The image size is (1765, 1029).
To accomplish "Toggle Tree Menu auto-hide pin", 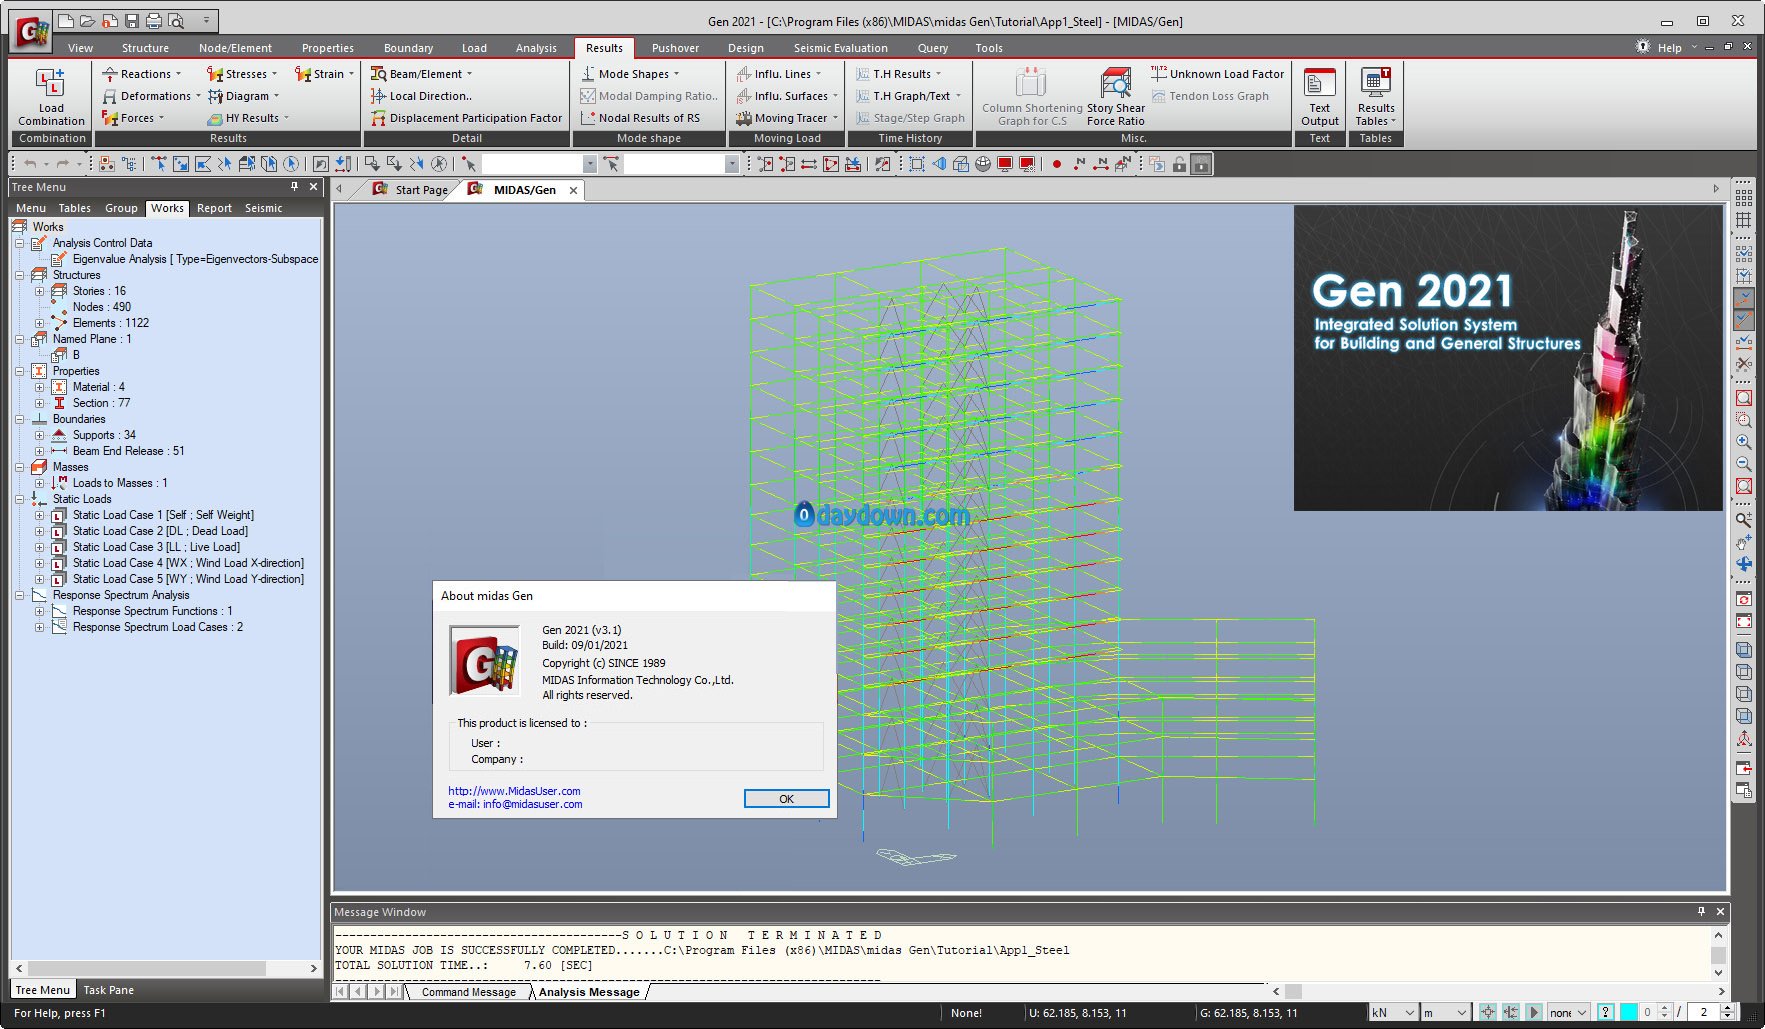I will pyautogui.click(x=294, y=187).
